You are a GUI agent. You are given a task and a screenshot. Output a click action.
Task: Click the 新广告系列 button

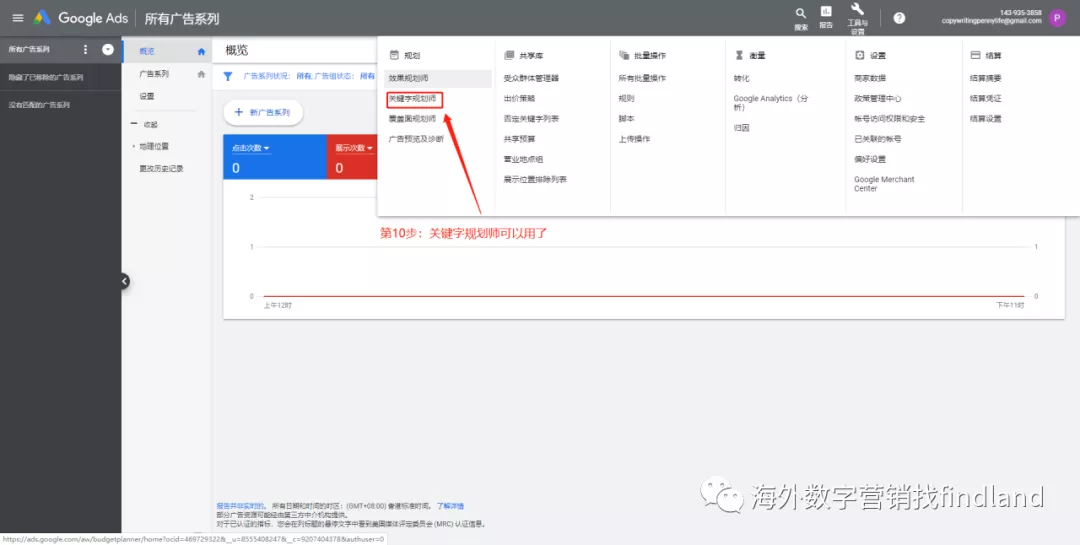tap(263, 112)
